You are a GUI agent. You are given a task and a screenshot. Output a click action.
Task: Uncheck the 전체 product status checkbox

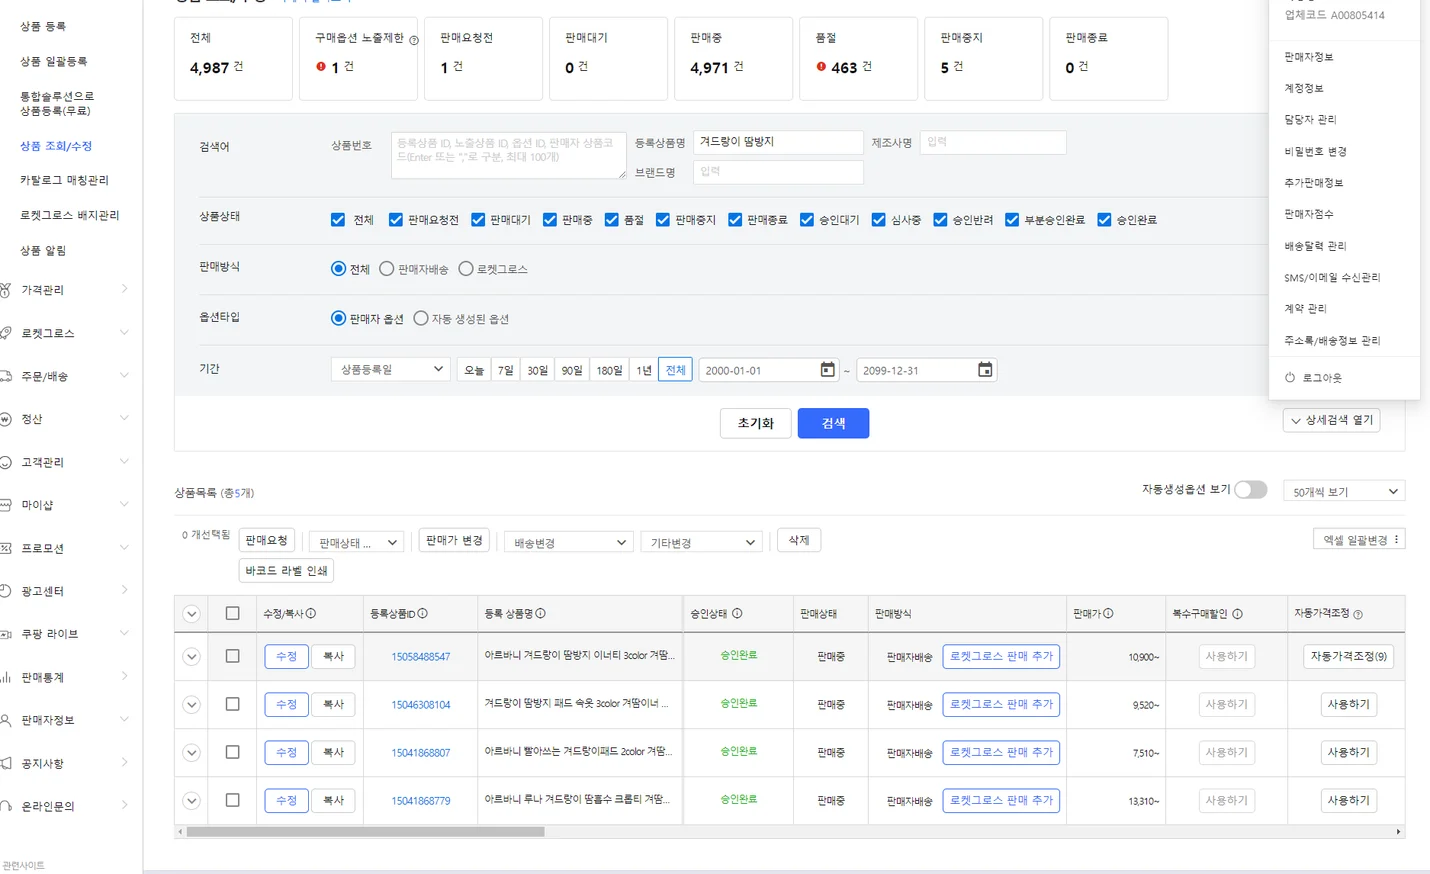click(338, 220)
